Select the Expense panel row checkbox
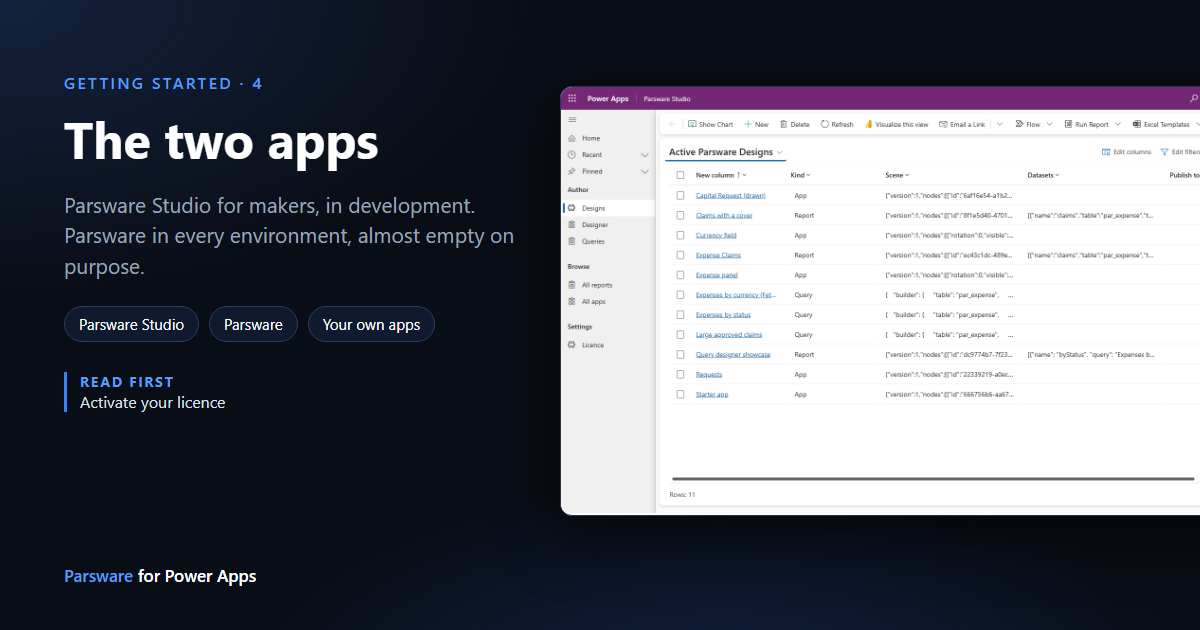This screenshot has height=630, width=1200. pos(680,275)
